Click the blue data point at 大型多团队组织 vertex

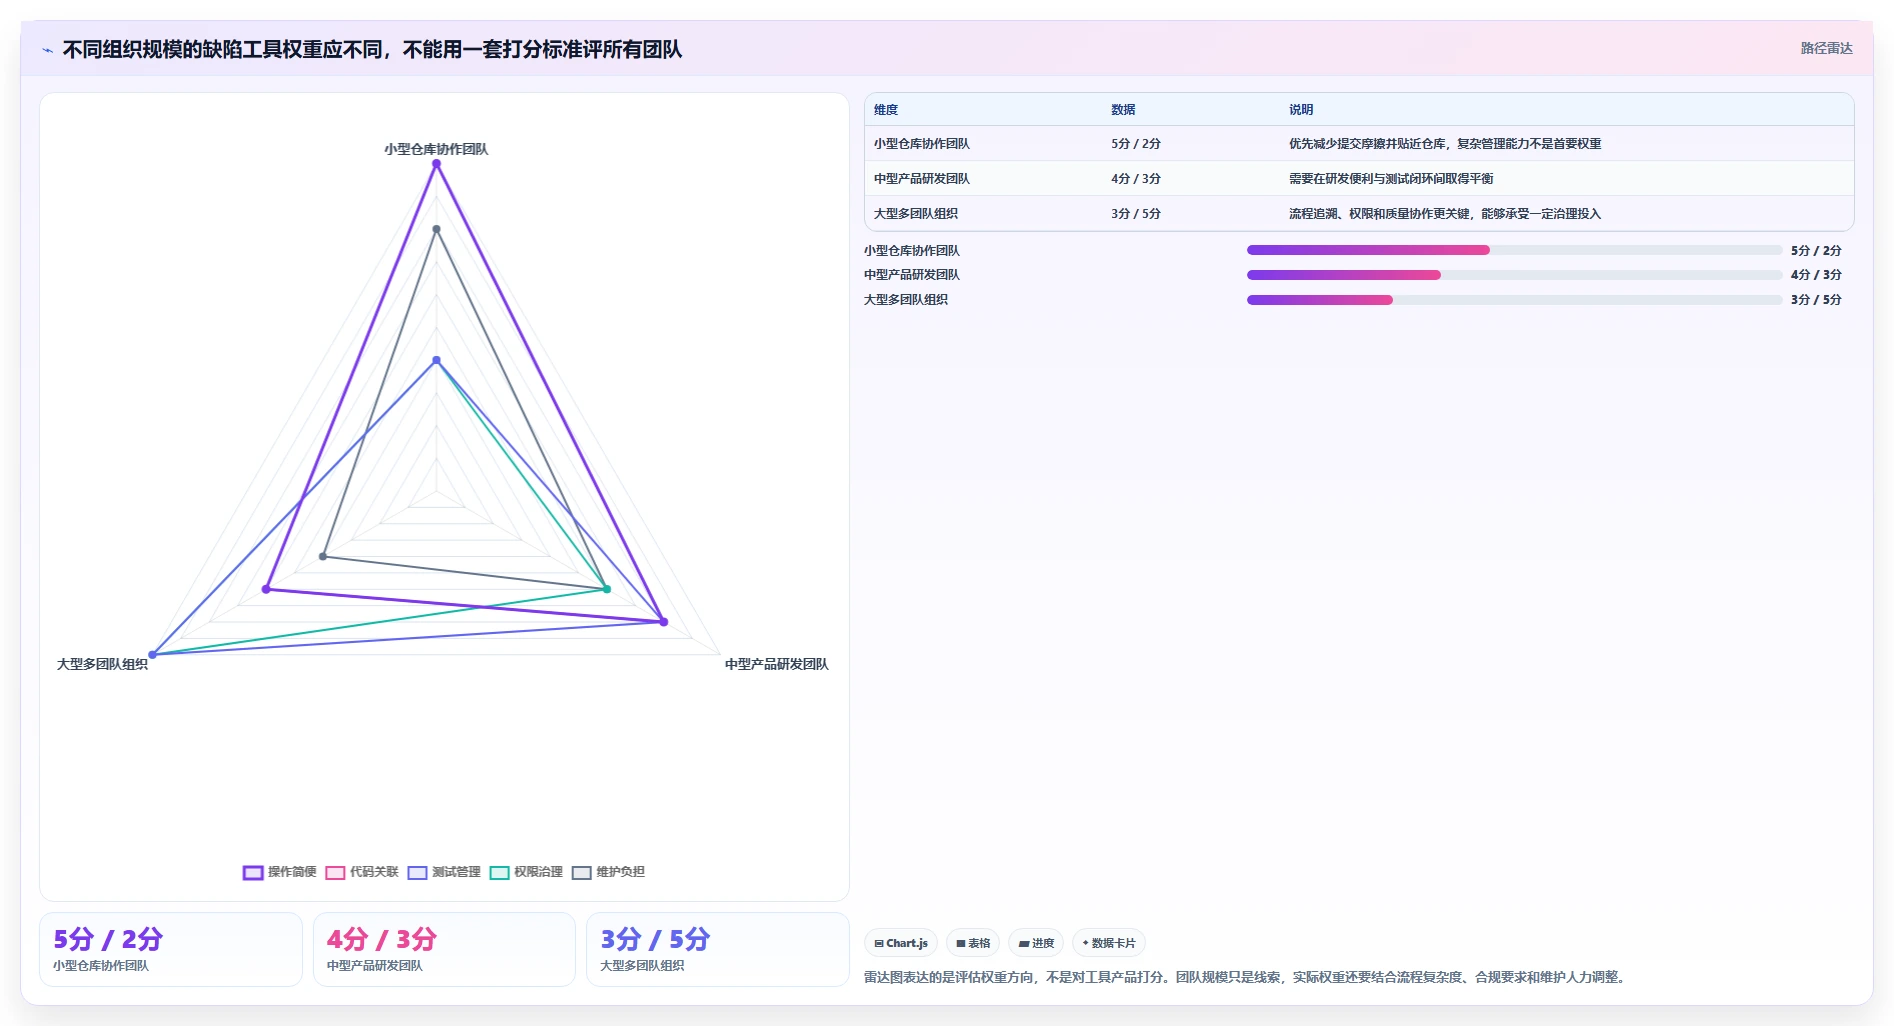point(153,655)
